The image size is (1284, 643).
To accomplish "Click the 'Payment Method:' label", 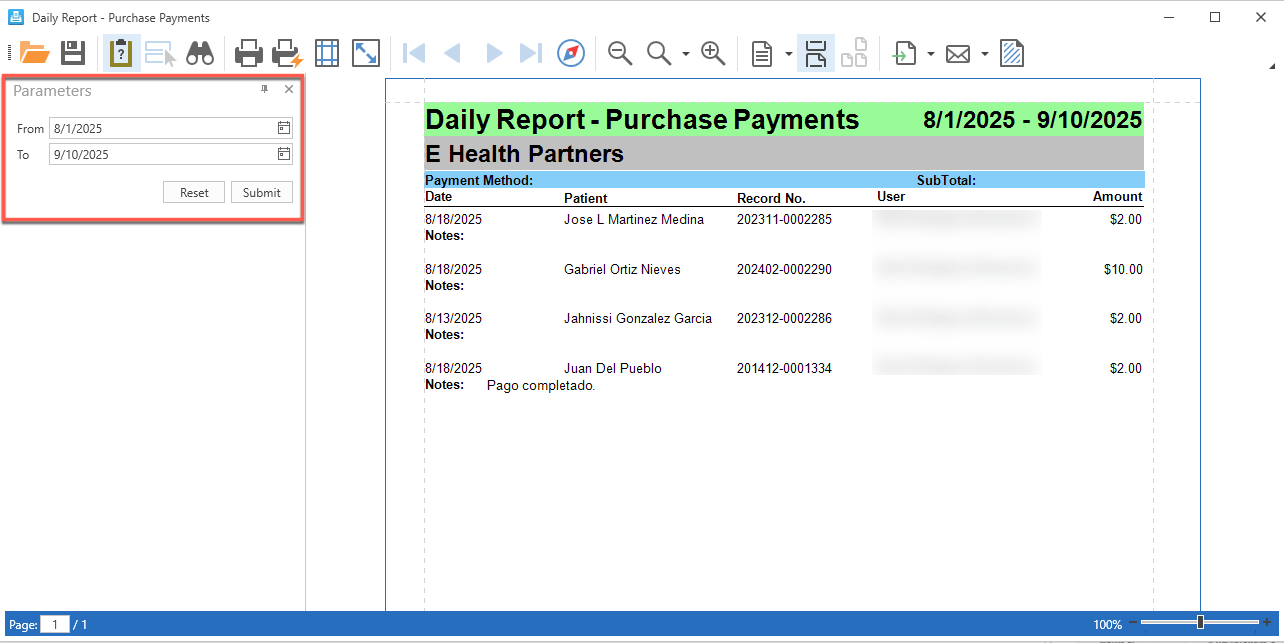I will point(479,181).
